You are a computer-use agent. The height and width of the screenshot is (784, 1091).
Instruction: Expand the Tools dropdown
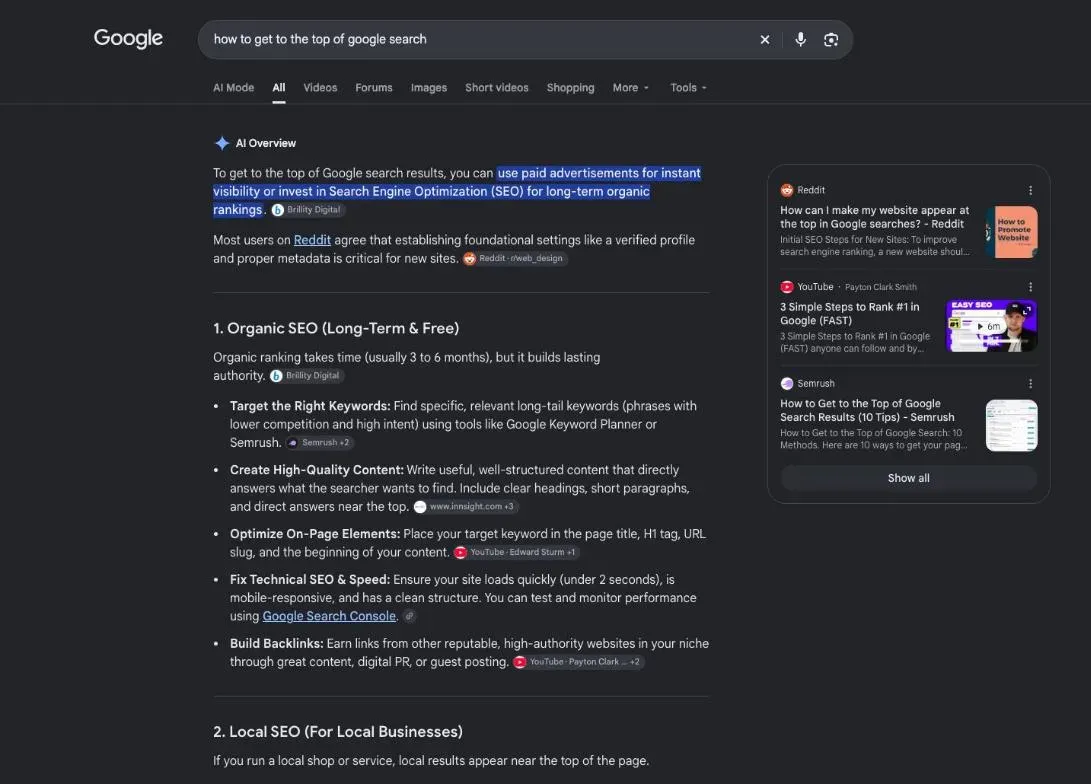[x=688, y=88]
